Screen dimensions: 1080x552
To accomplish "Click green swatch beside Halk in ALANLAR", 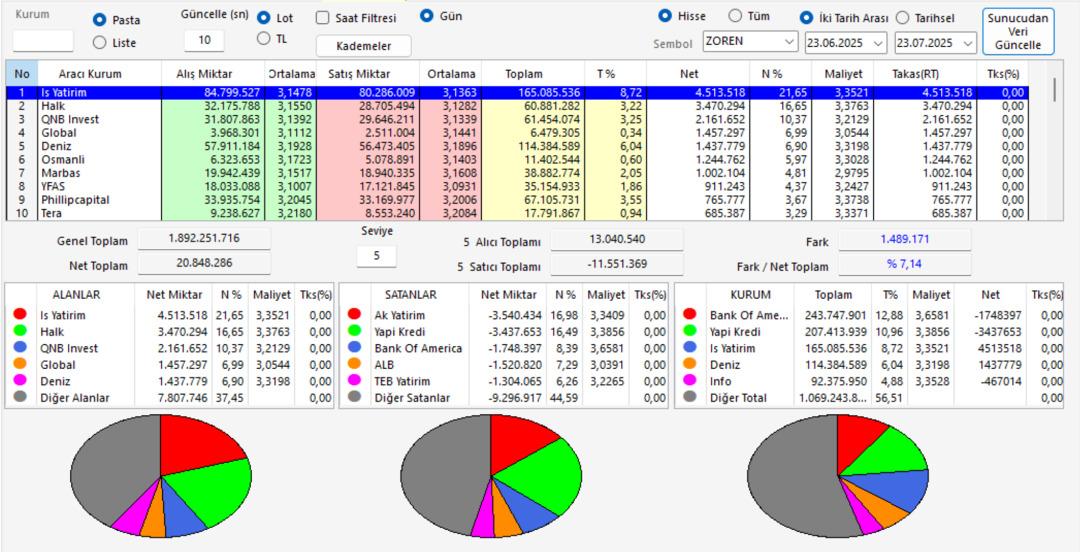I will point(20,331).
